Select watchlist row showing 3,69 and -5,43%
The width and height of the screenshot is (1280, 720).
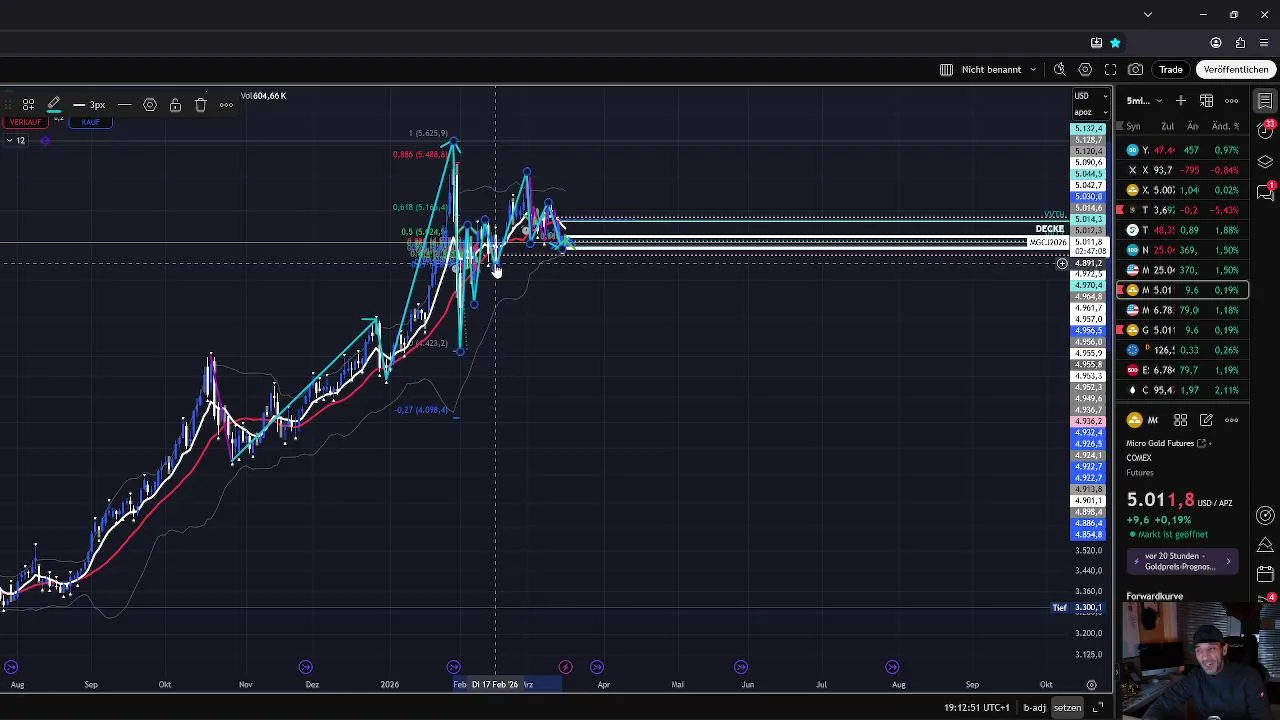click(x=1183, y=210)
